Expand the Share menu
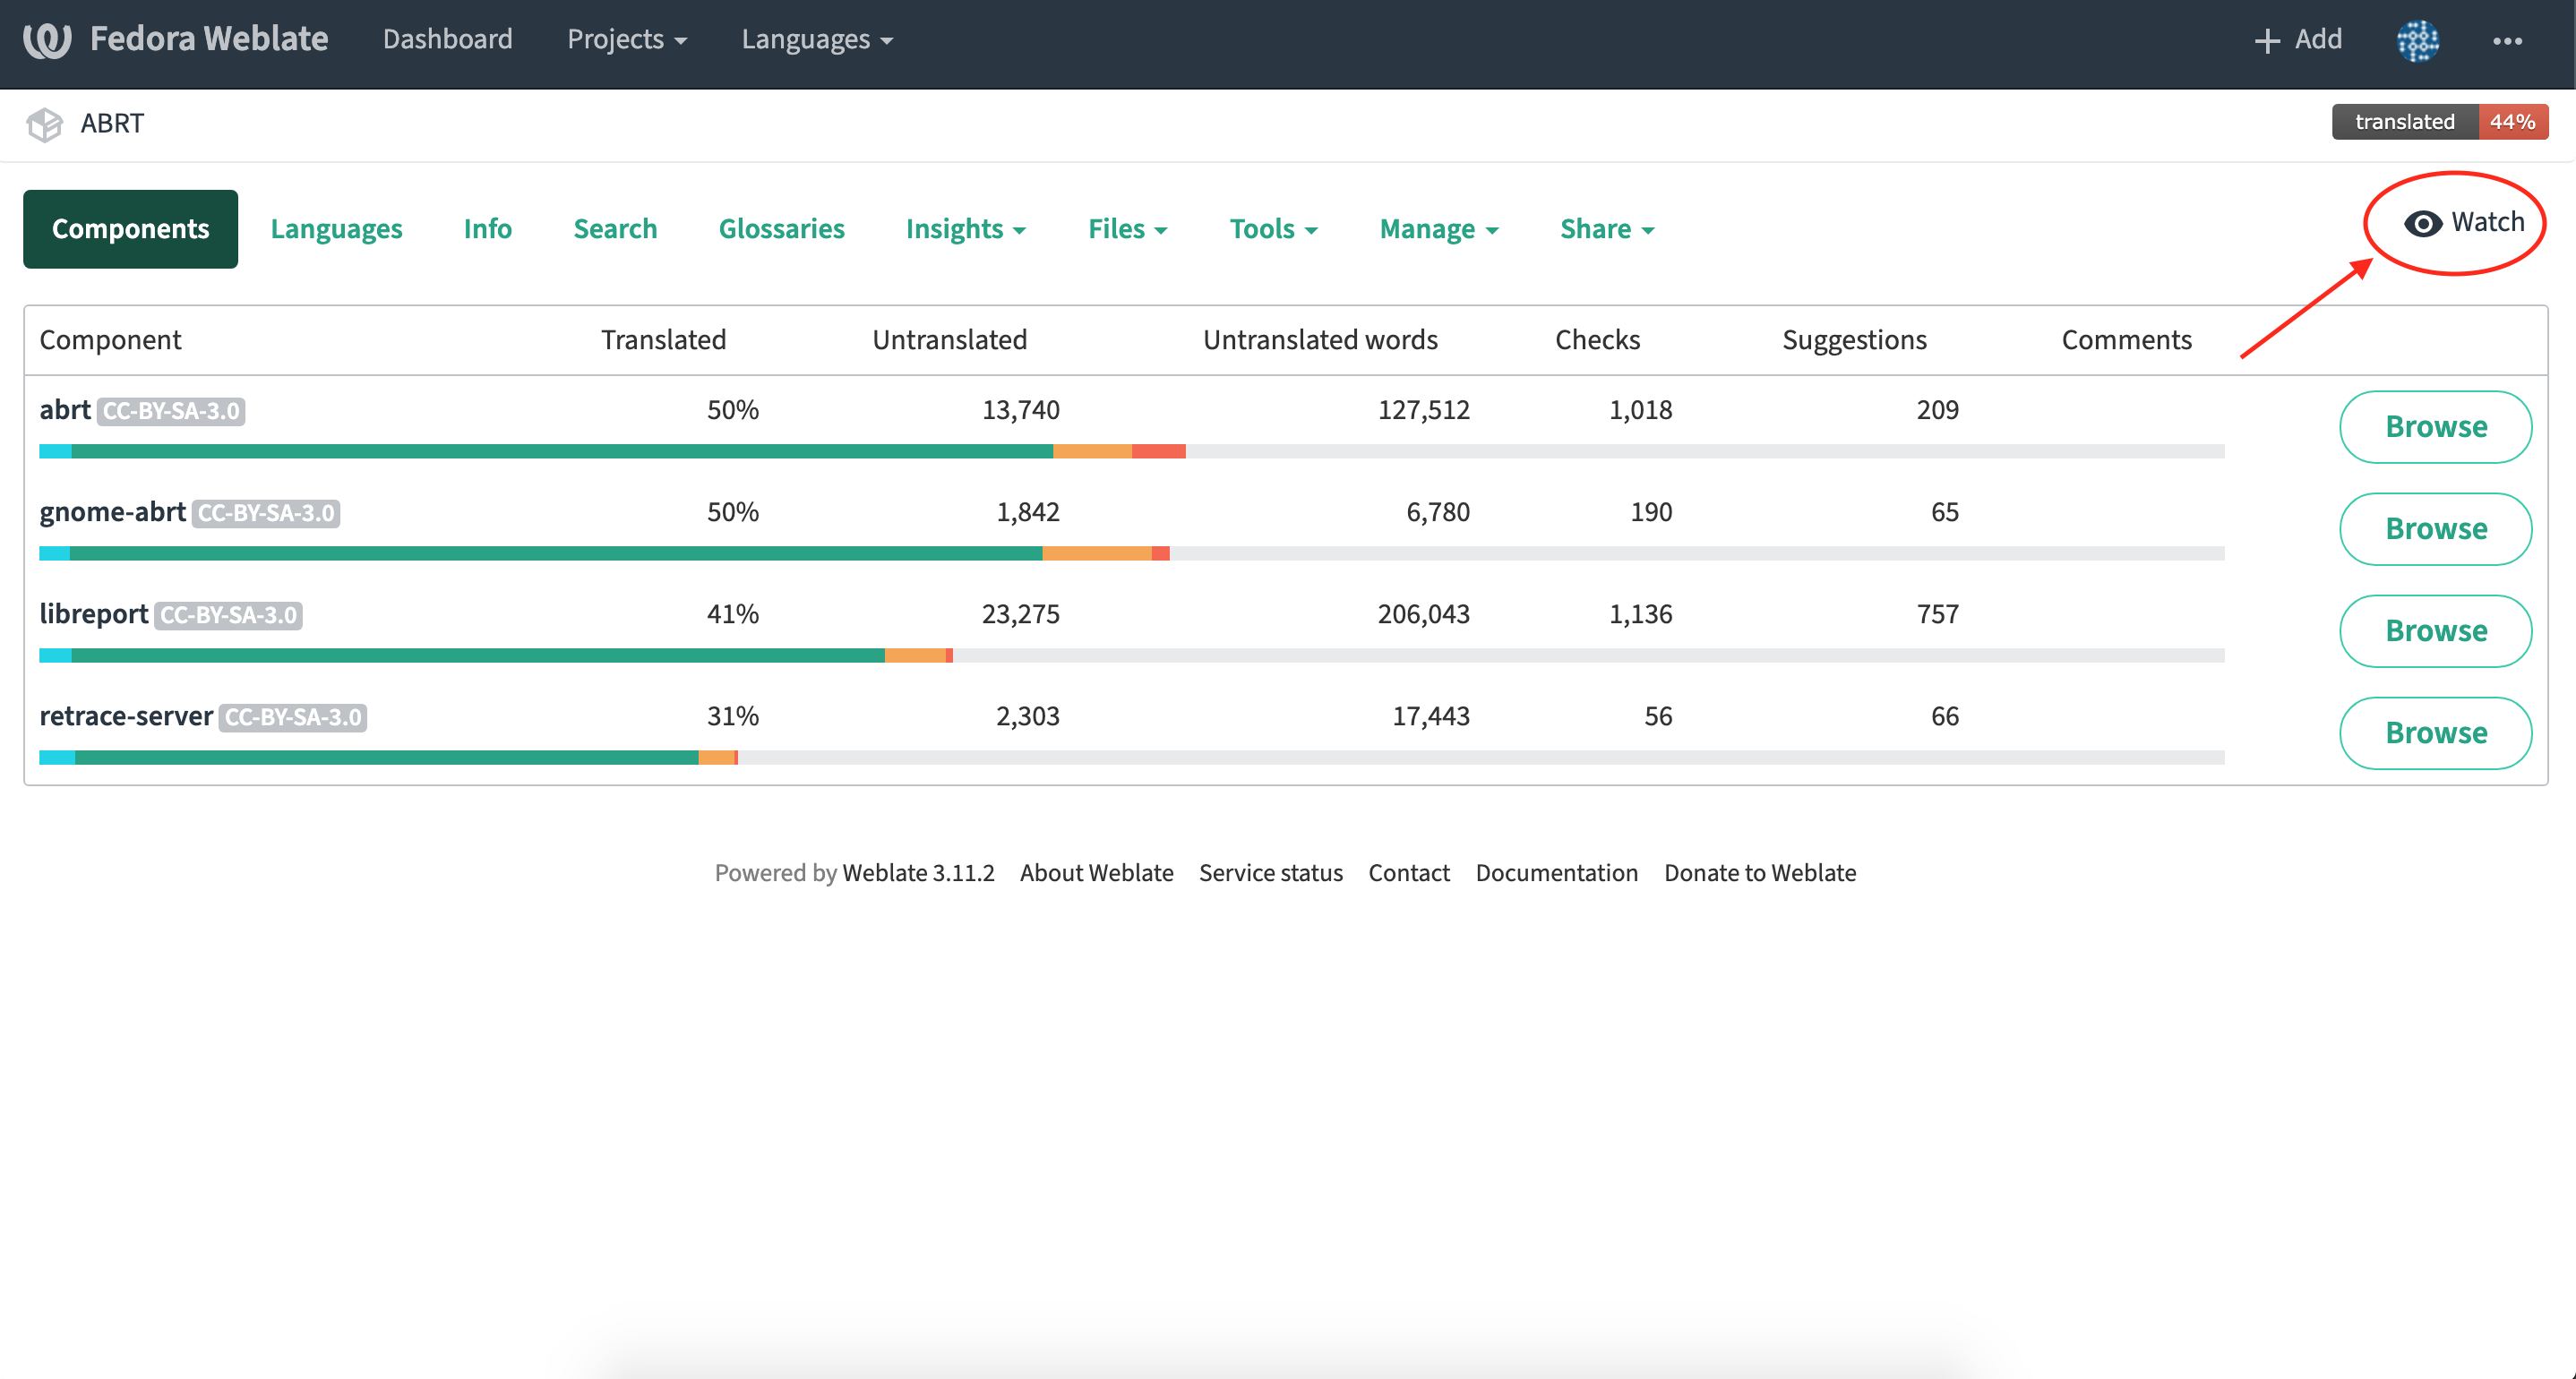The image size is (2576, 1379). 1607,229
